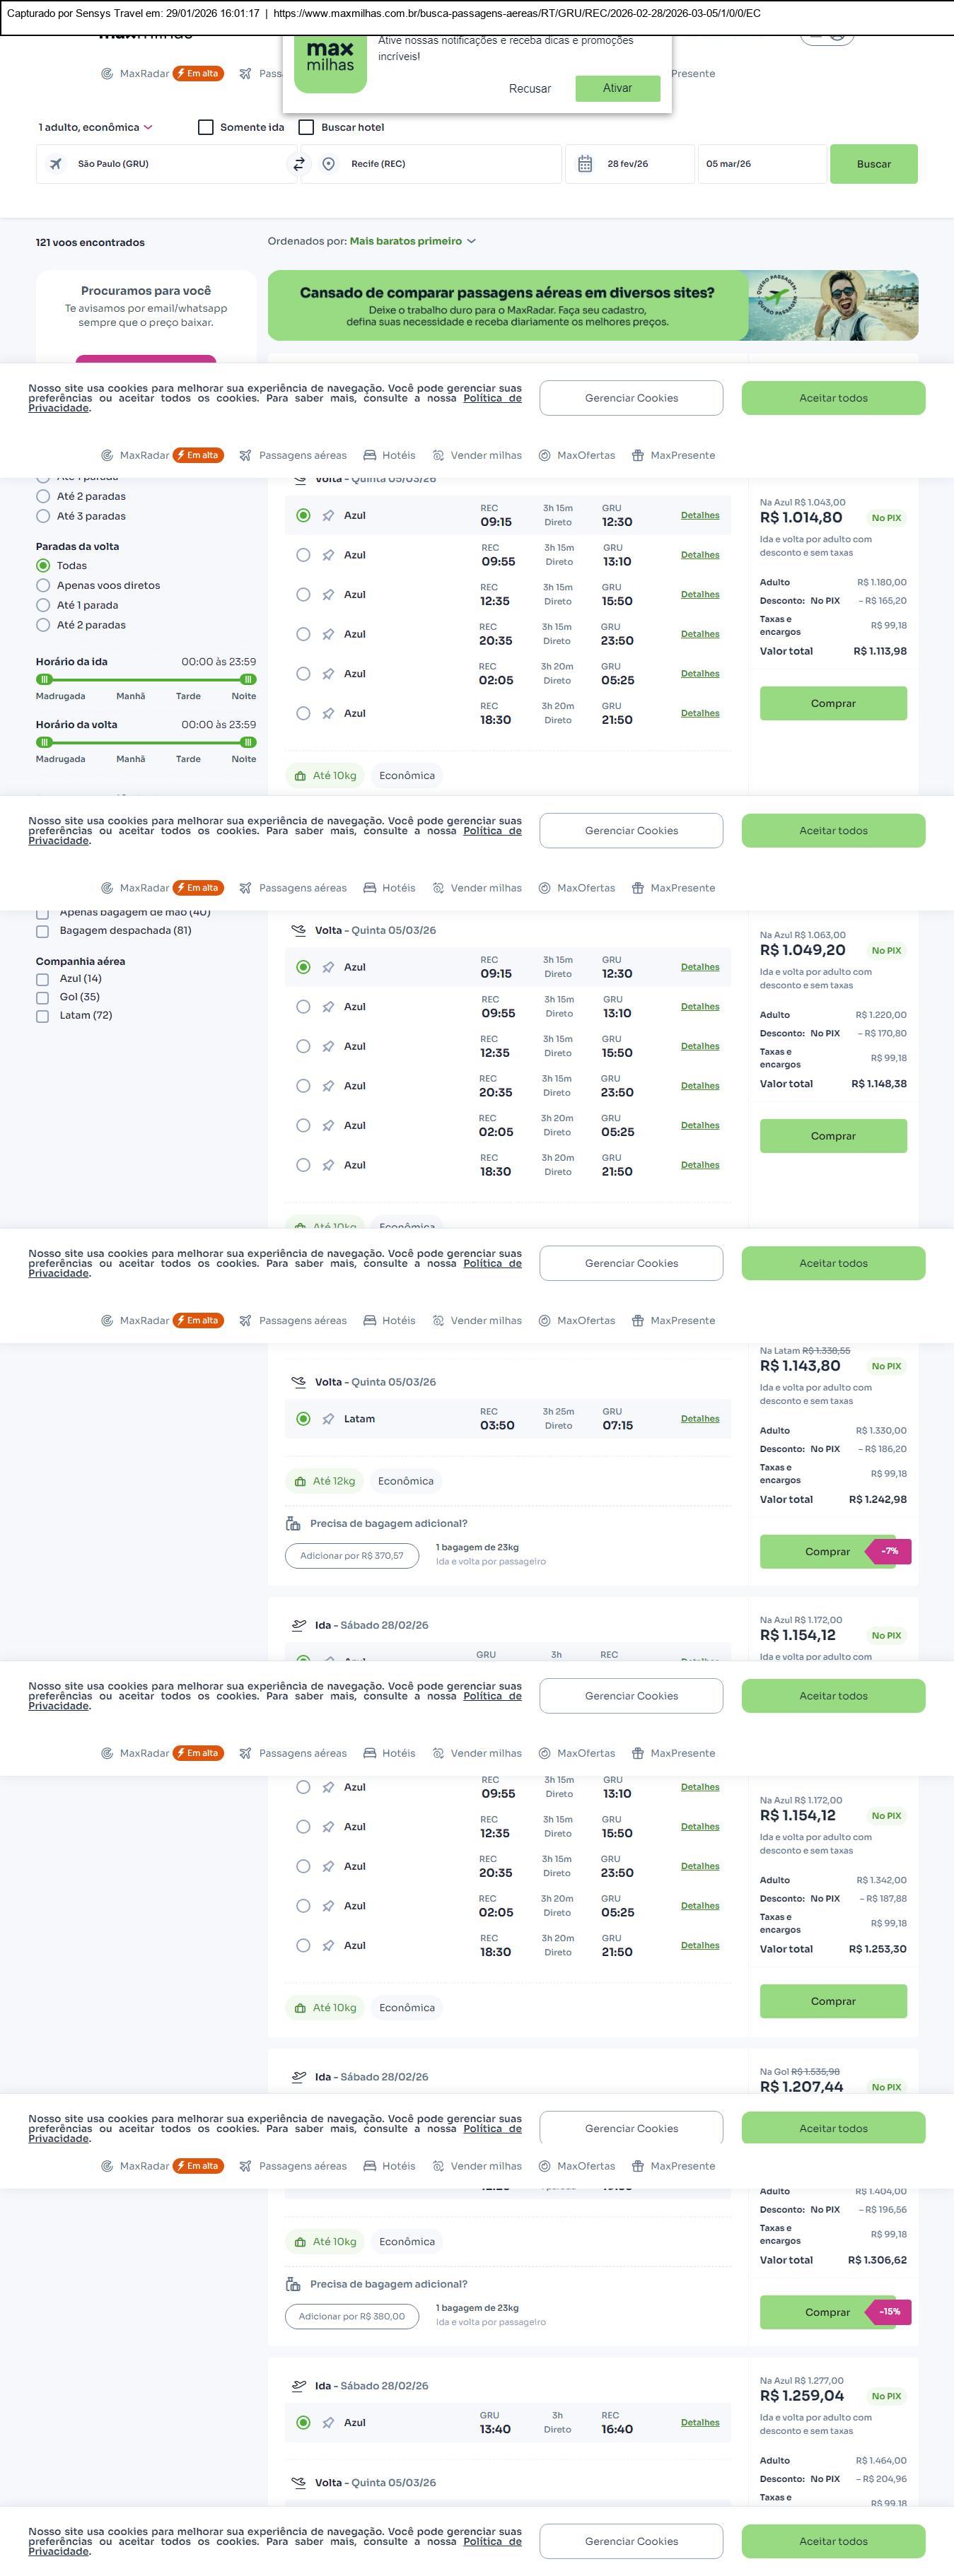Click the landing plane icon by Volta Latam flight
The width and height of the screenshot is (954, 2576).
(298, 1382)
